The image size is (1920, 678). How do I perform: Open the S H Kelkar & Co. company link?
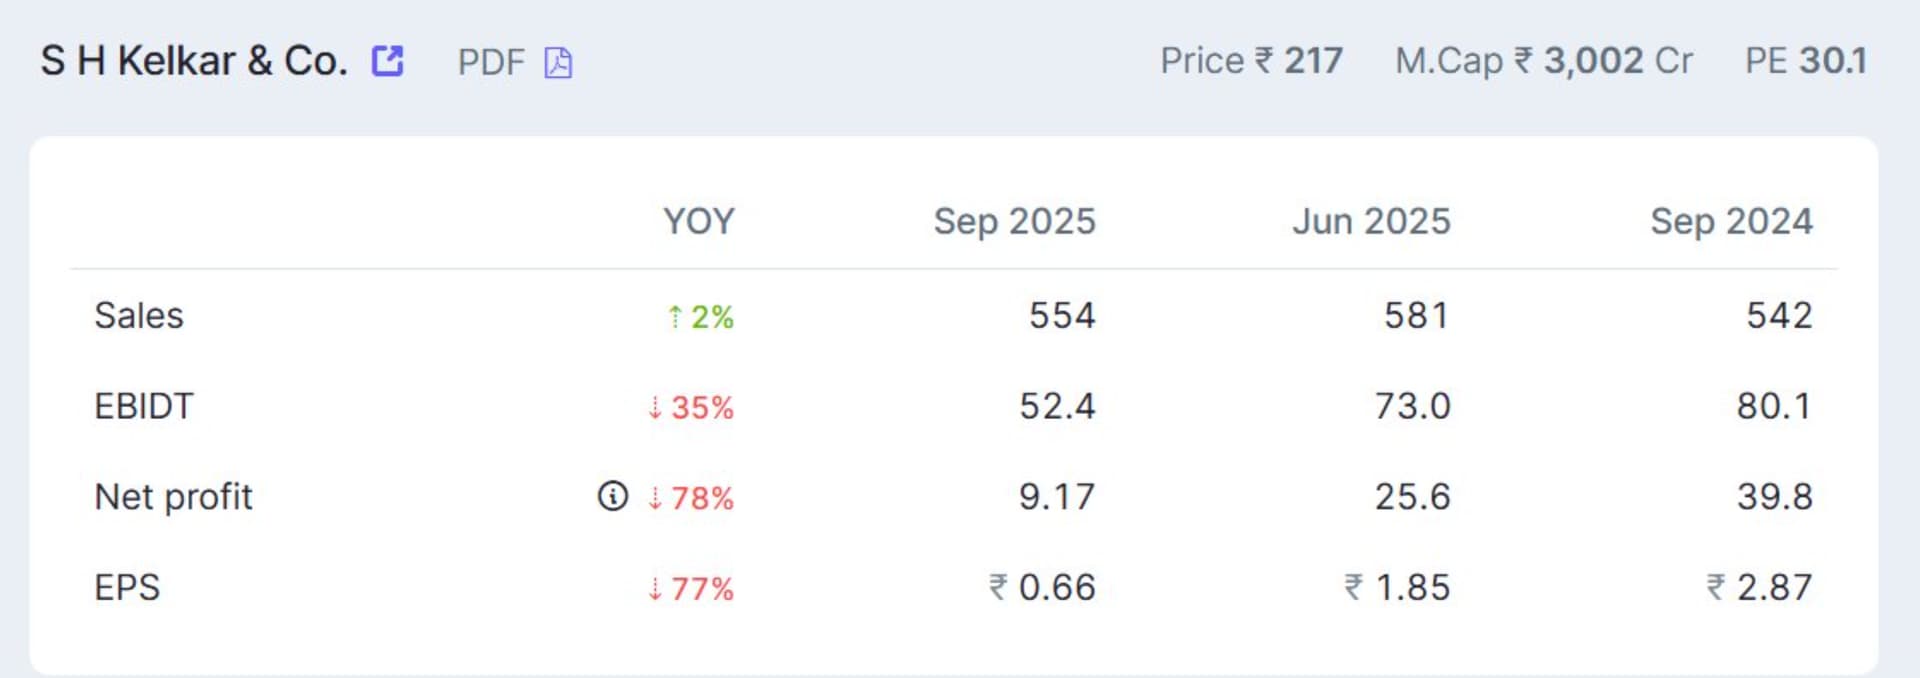[x=194, y=61]
